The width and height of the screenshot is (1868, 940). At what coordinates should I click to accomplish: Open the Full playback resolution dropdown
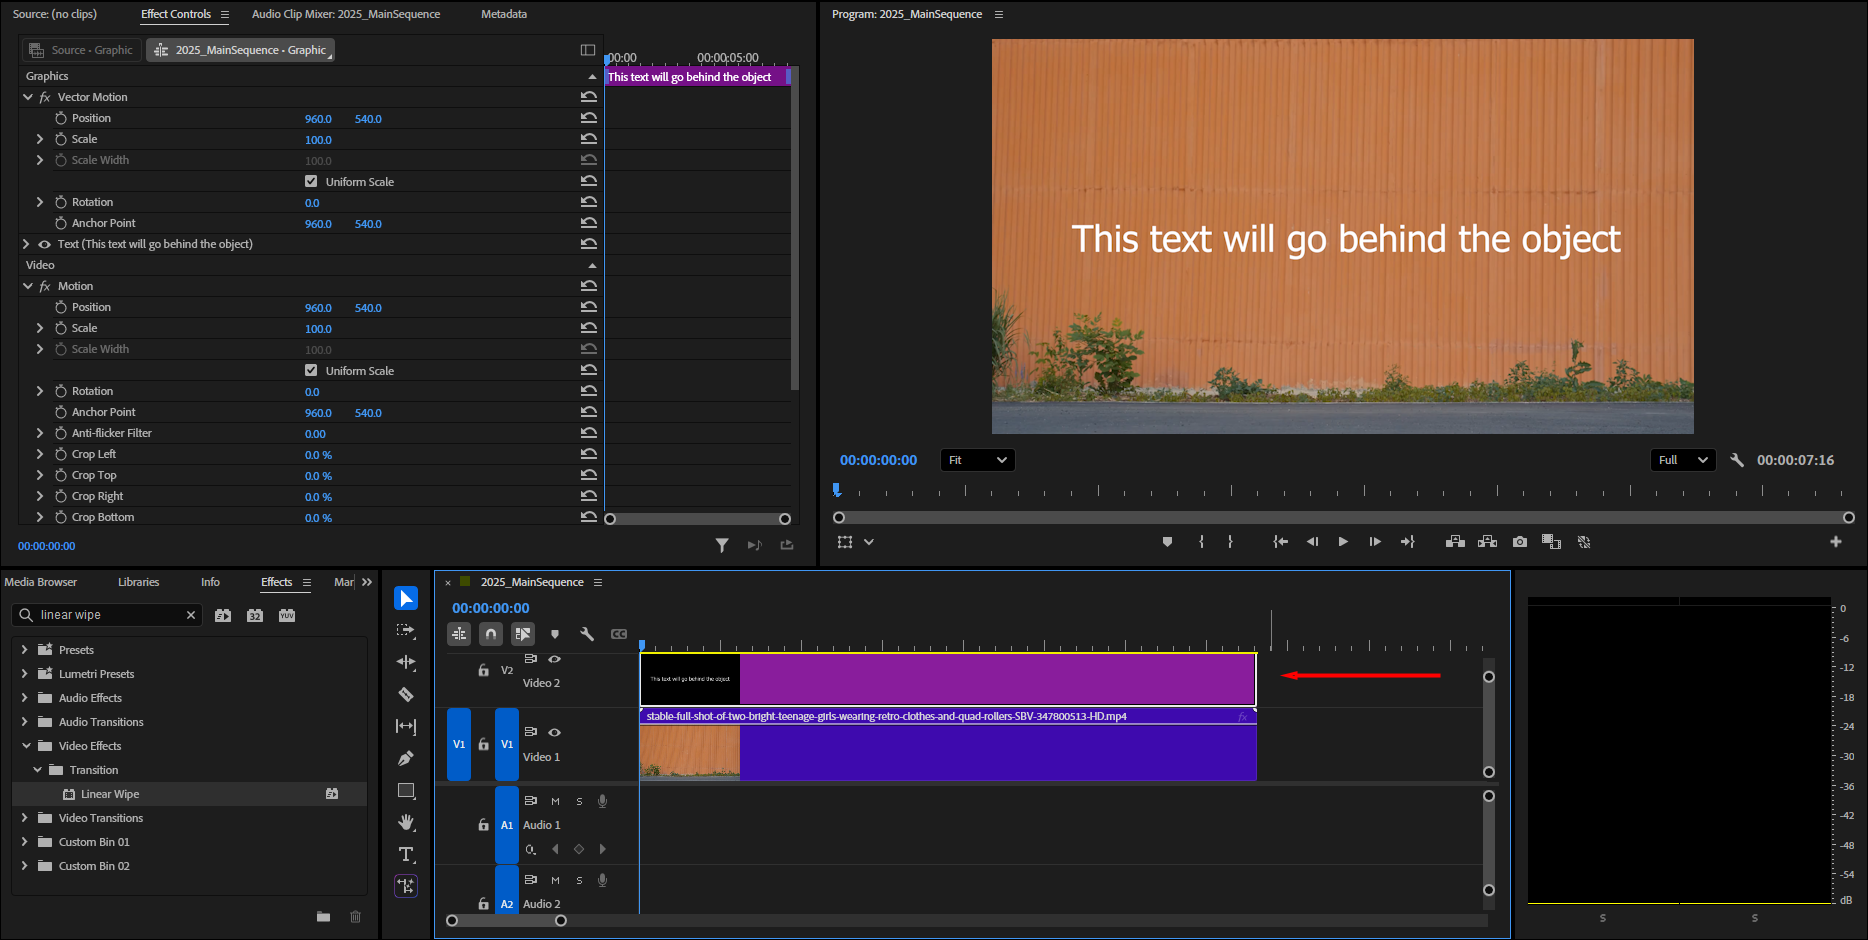(1683, 460)
